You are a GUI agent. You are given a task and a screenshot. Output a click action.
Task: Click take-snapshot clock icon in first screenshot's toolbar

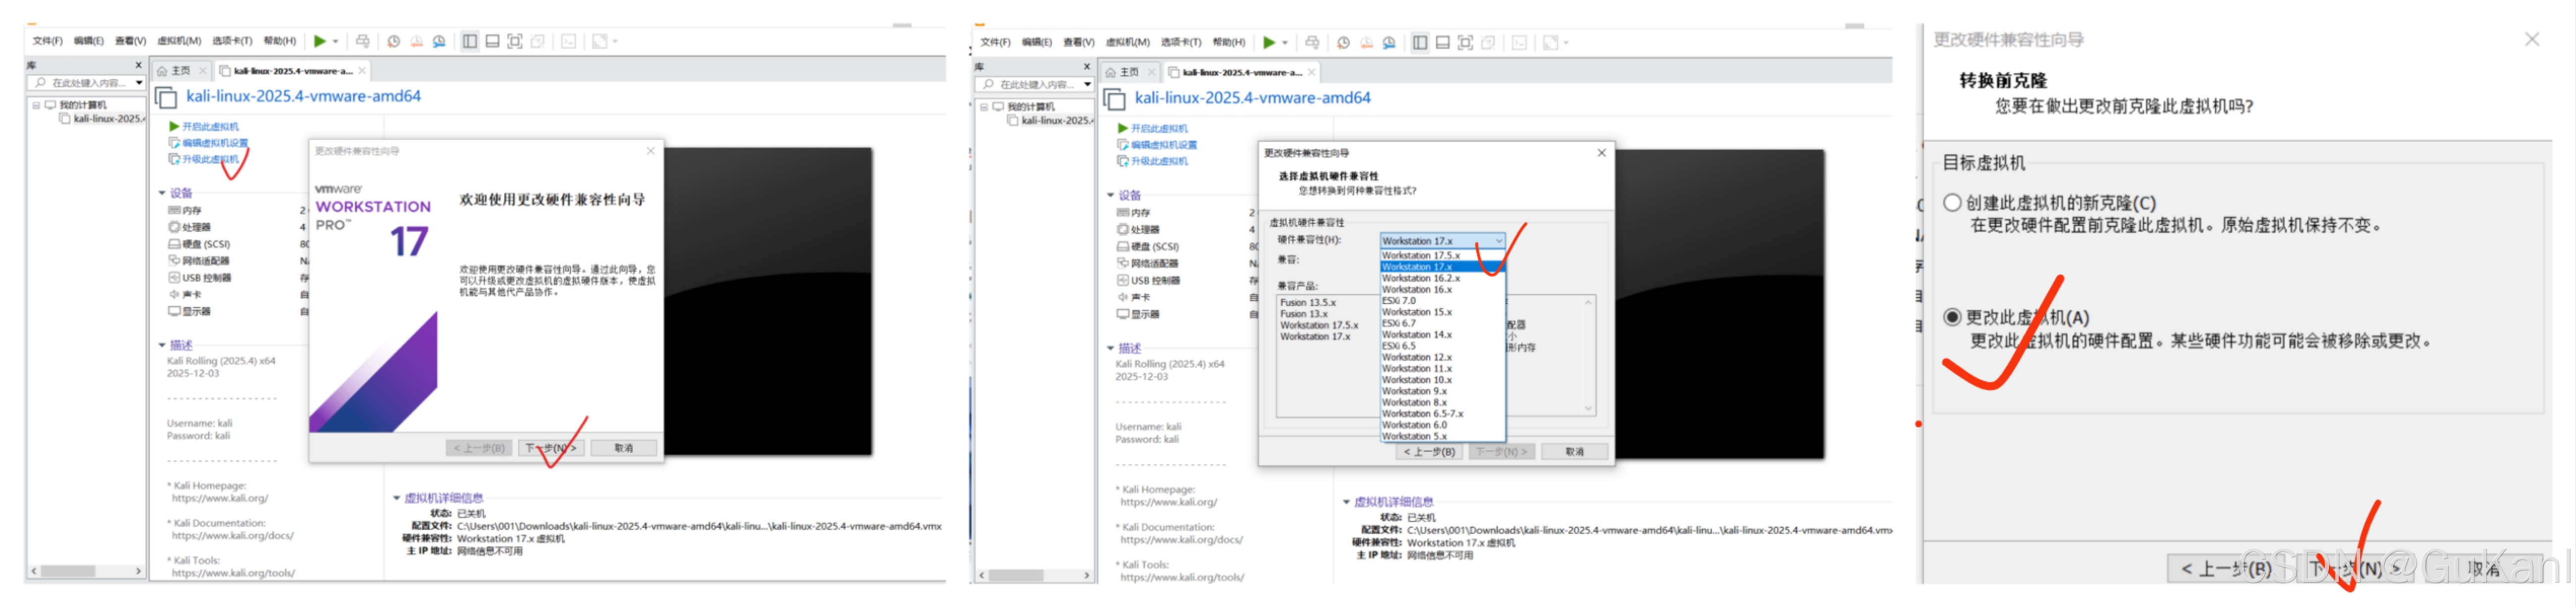click(x=394, y=41)
